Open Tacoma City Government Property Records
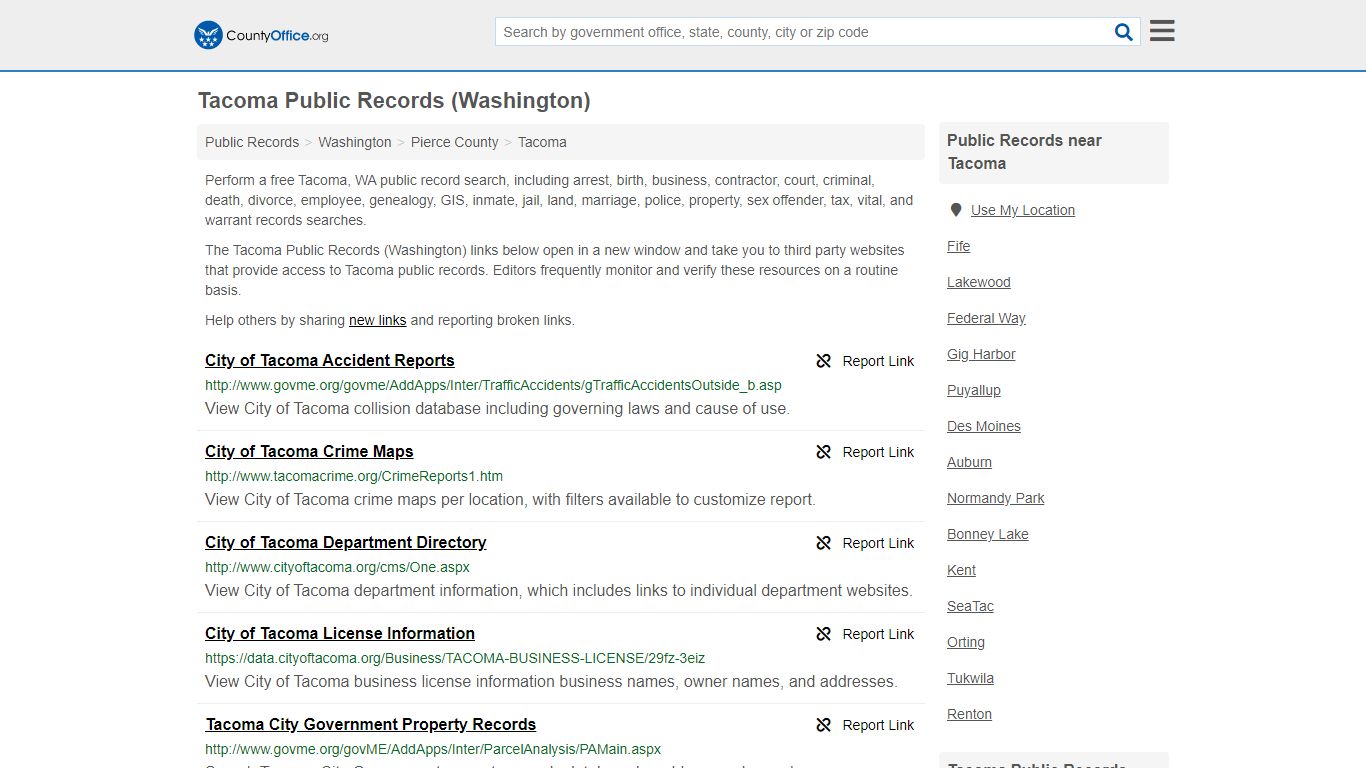Viewport: 1366px width, 768px height. [x=371, y=725]
